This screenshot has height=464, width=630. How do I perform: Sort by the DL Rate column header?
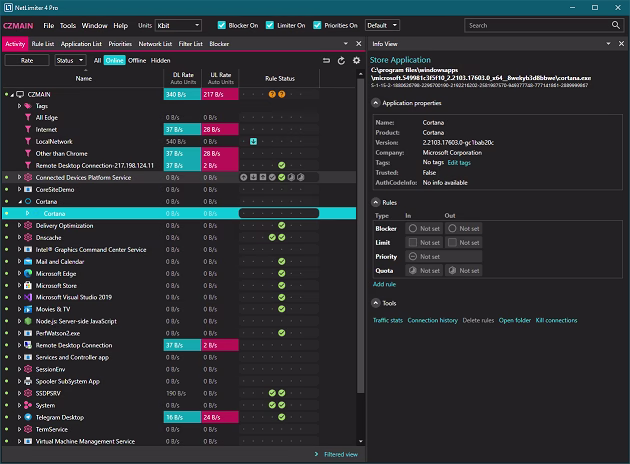pyautogui.click(x=183, y=78)
